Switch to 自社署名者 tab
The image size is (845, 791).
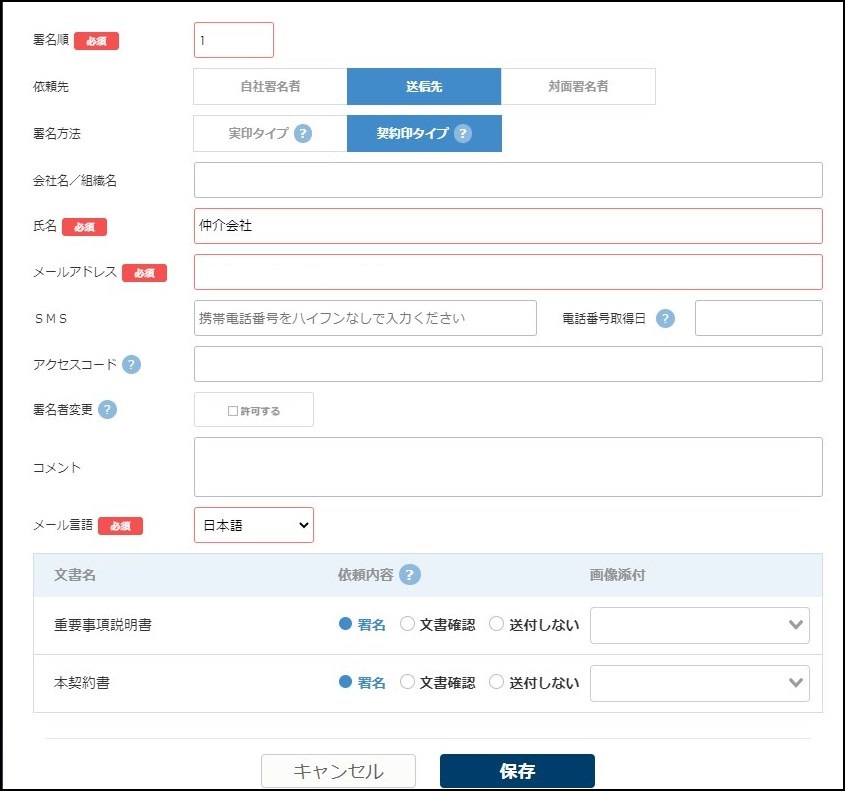[270, 87]
